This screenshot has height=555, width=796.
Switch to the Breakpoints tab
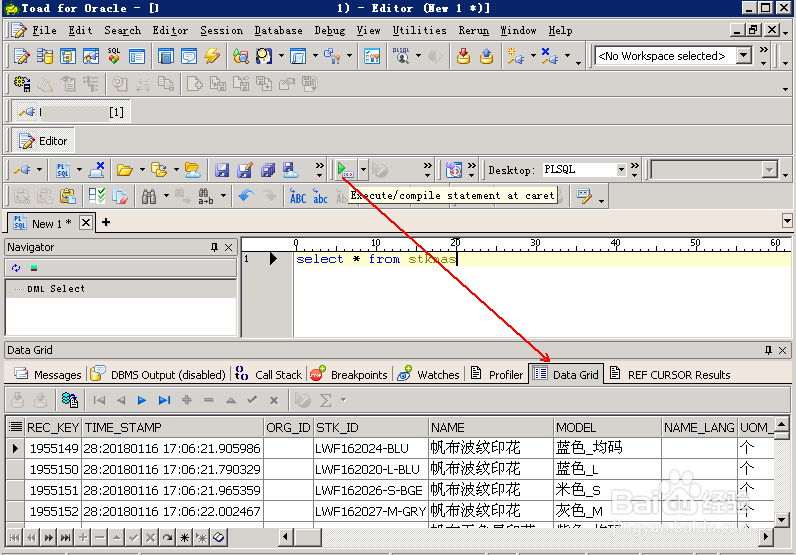[349, 375]
